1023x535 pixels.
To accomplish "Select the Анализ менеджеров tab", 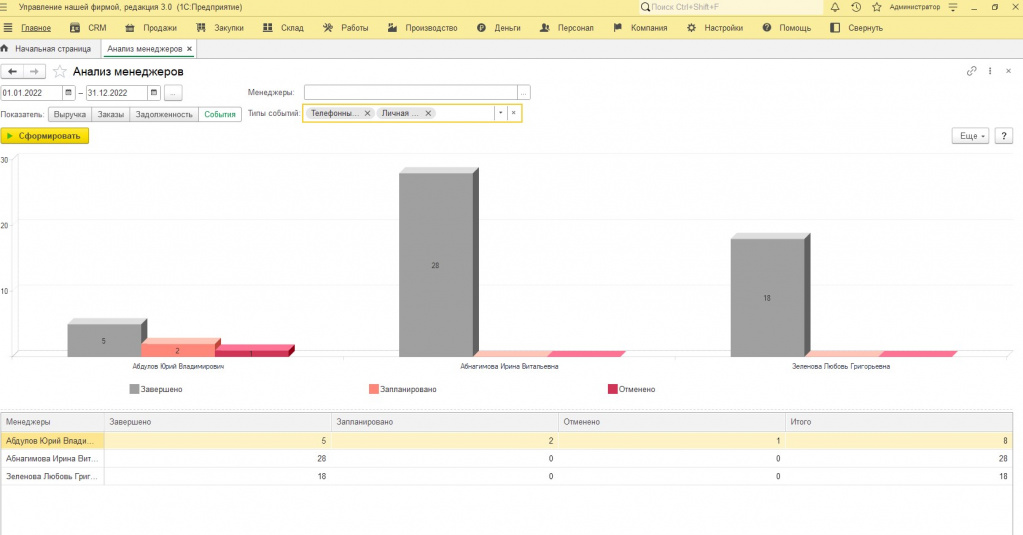I will pos(144,49).
